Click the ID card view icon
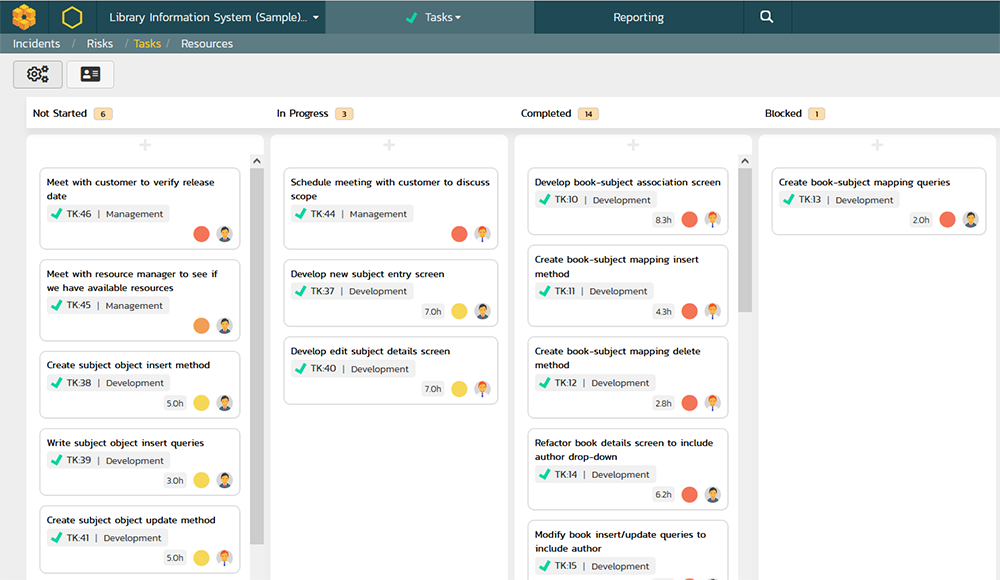This screenshot has width=1000, height=580. (90, 74)
